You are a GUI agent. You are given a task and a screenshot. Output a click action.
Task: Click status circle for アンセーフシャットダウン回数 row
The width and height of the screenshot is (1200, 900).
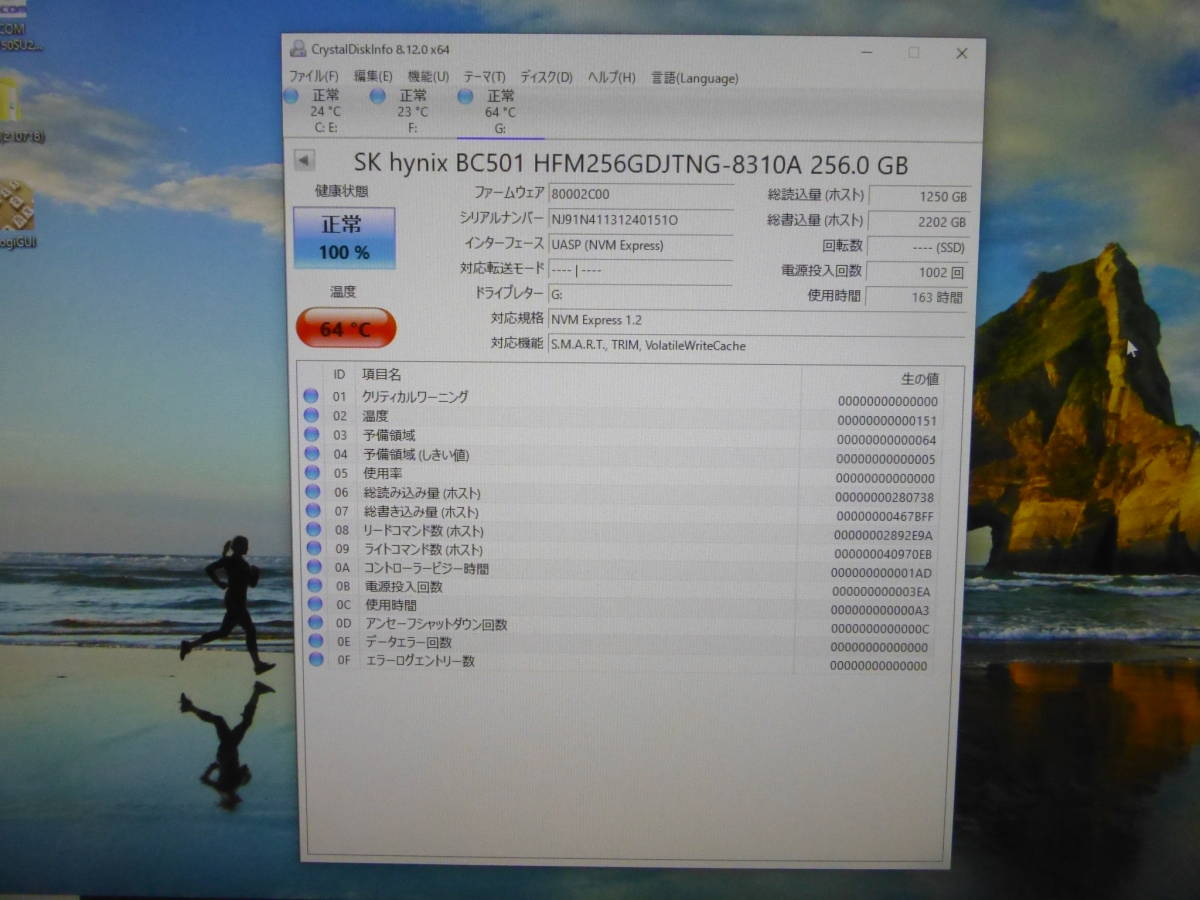[316, 622]
